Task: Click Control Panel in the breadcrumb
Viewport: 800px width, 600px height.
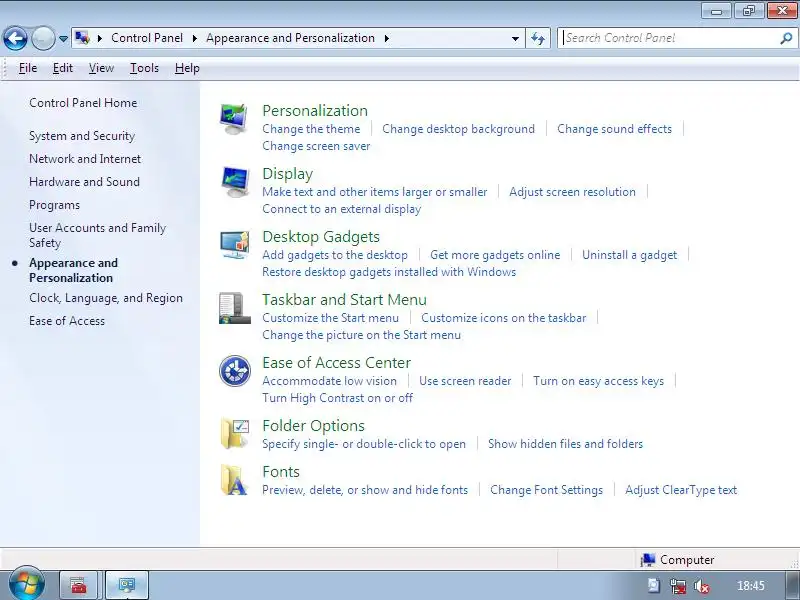Action: pos(147,38)
